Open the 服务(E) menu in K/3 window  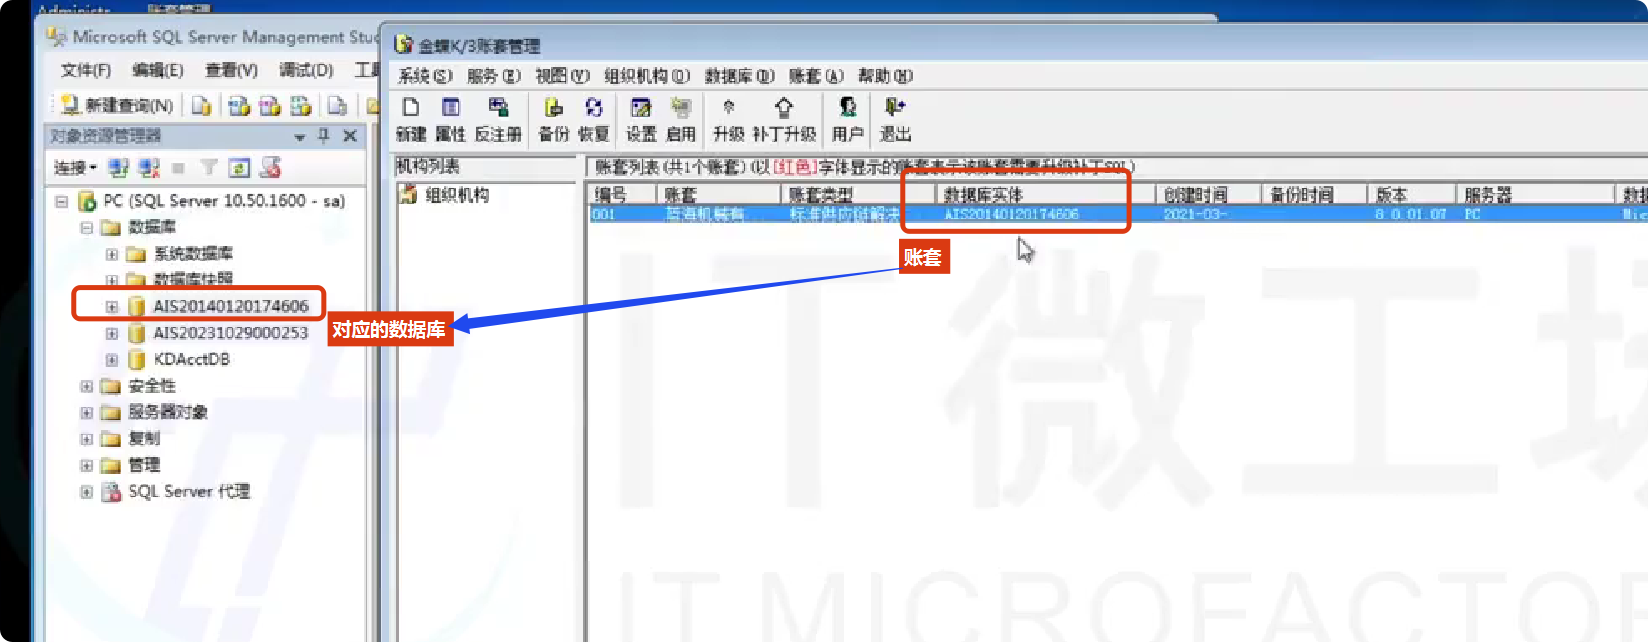click(x=493, y=76)
